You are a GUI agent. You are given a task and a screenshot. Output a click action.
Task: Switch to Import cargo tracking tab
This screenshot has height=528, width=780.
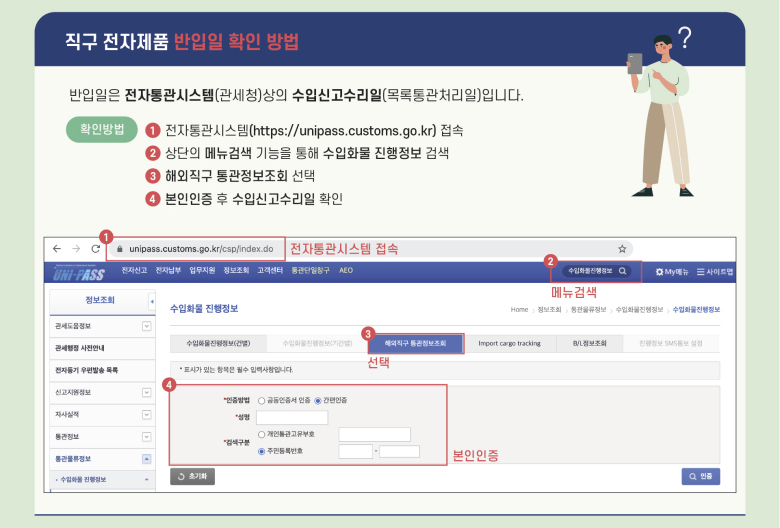pos(509,343)
